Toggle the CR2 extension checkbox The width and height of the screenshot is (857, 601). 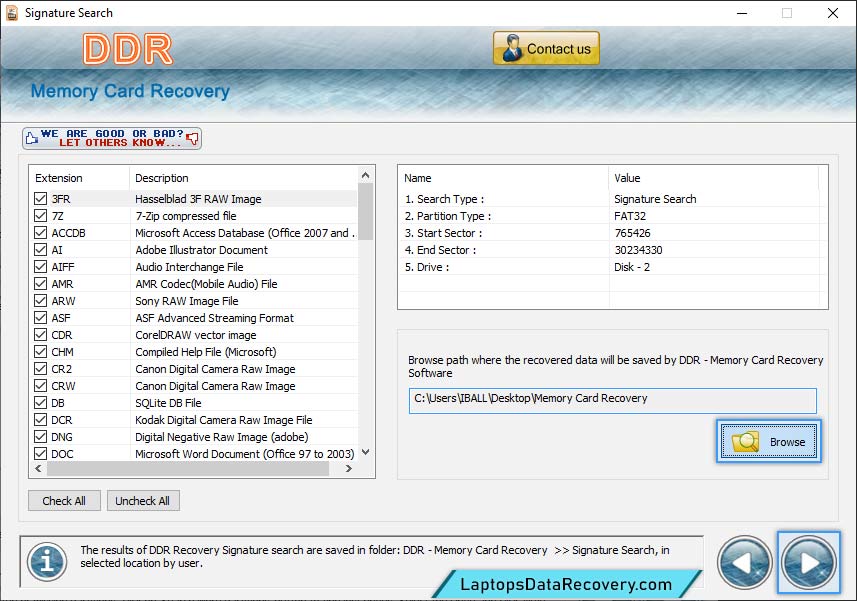pyautogui.click(x=40, y=368)
